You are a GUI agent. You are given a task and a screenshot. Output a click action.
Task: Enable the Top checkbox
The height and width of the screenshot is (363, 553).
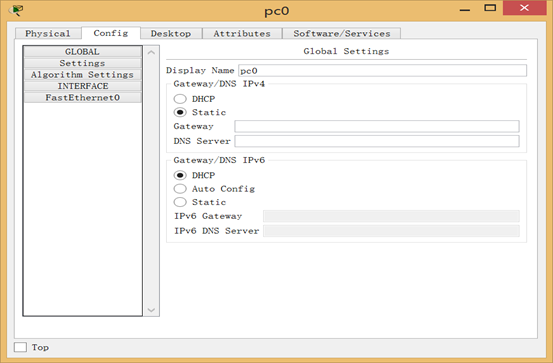click(20, 347)
